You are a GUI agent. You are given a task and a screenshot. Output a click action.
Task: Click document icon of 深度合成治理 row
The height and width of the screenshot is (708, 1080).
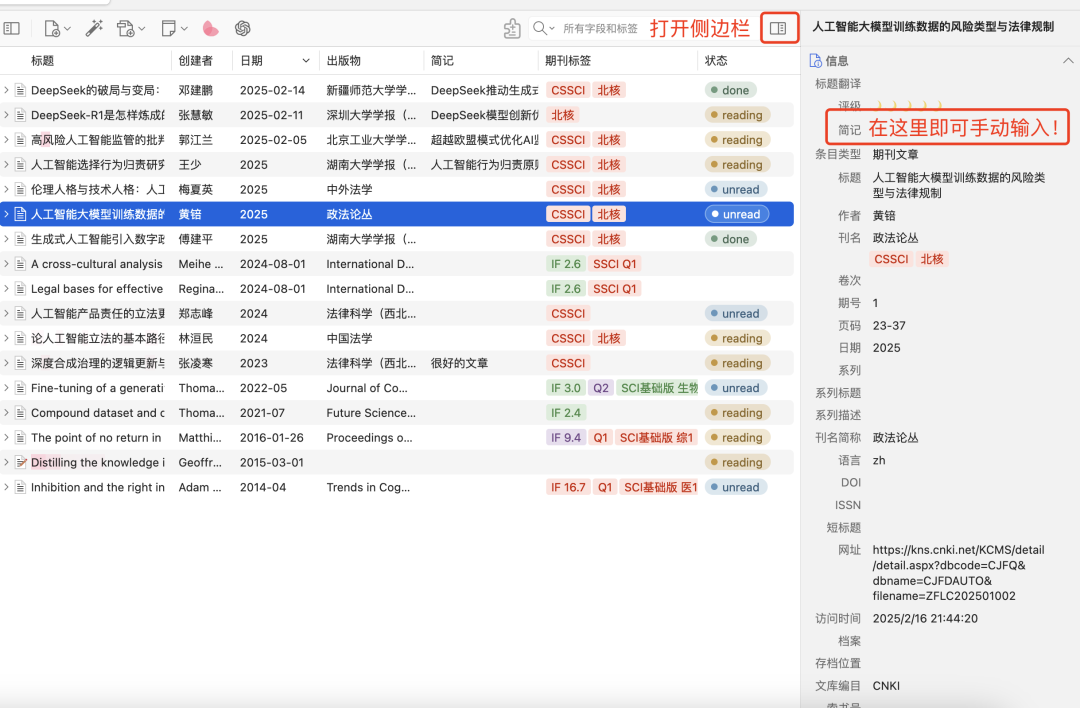(x=21, y=363)
